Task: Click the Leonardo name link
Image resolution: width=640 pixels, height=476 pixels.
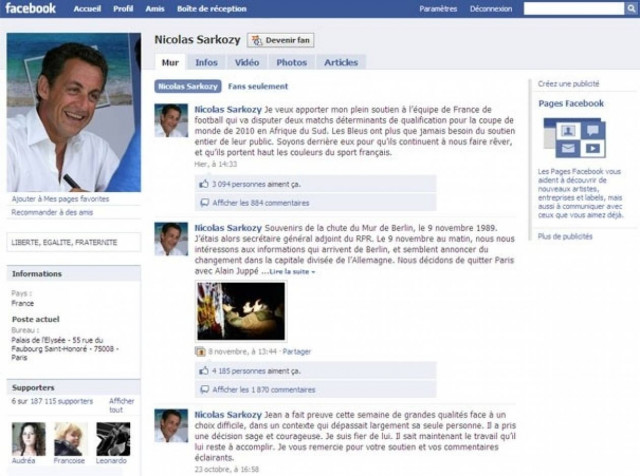Action: pyautogui.click(x=111, y=460)
